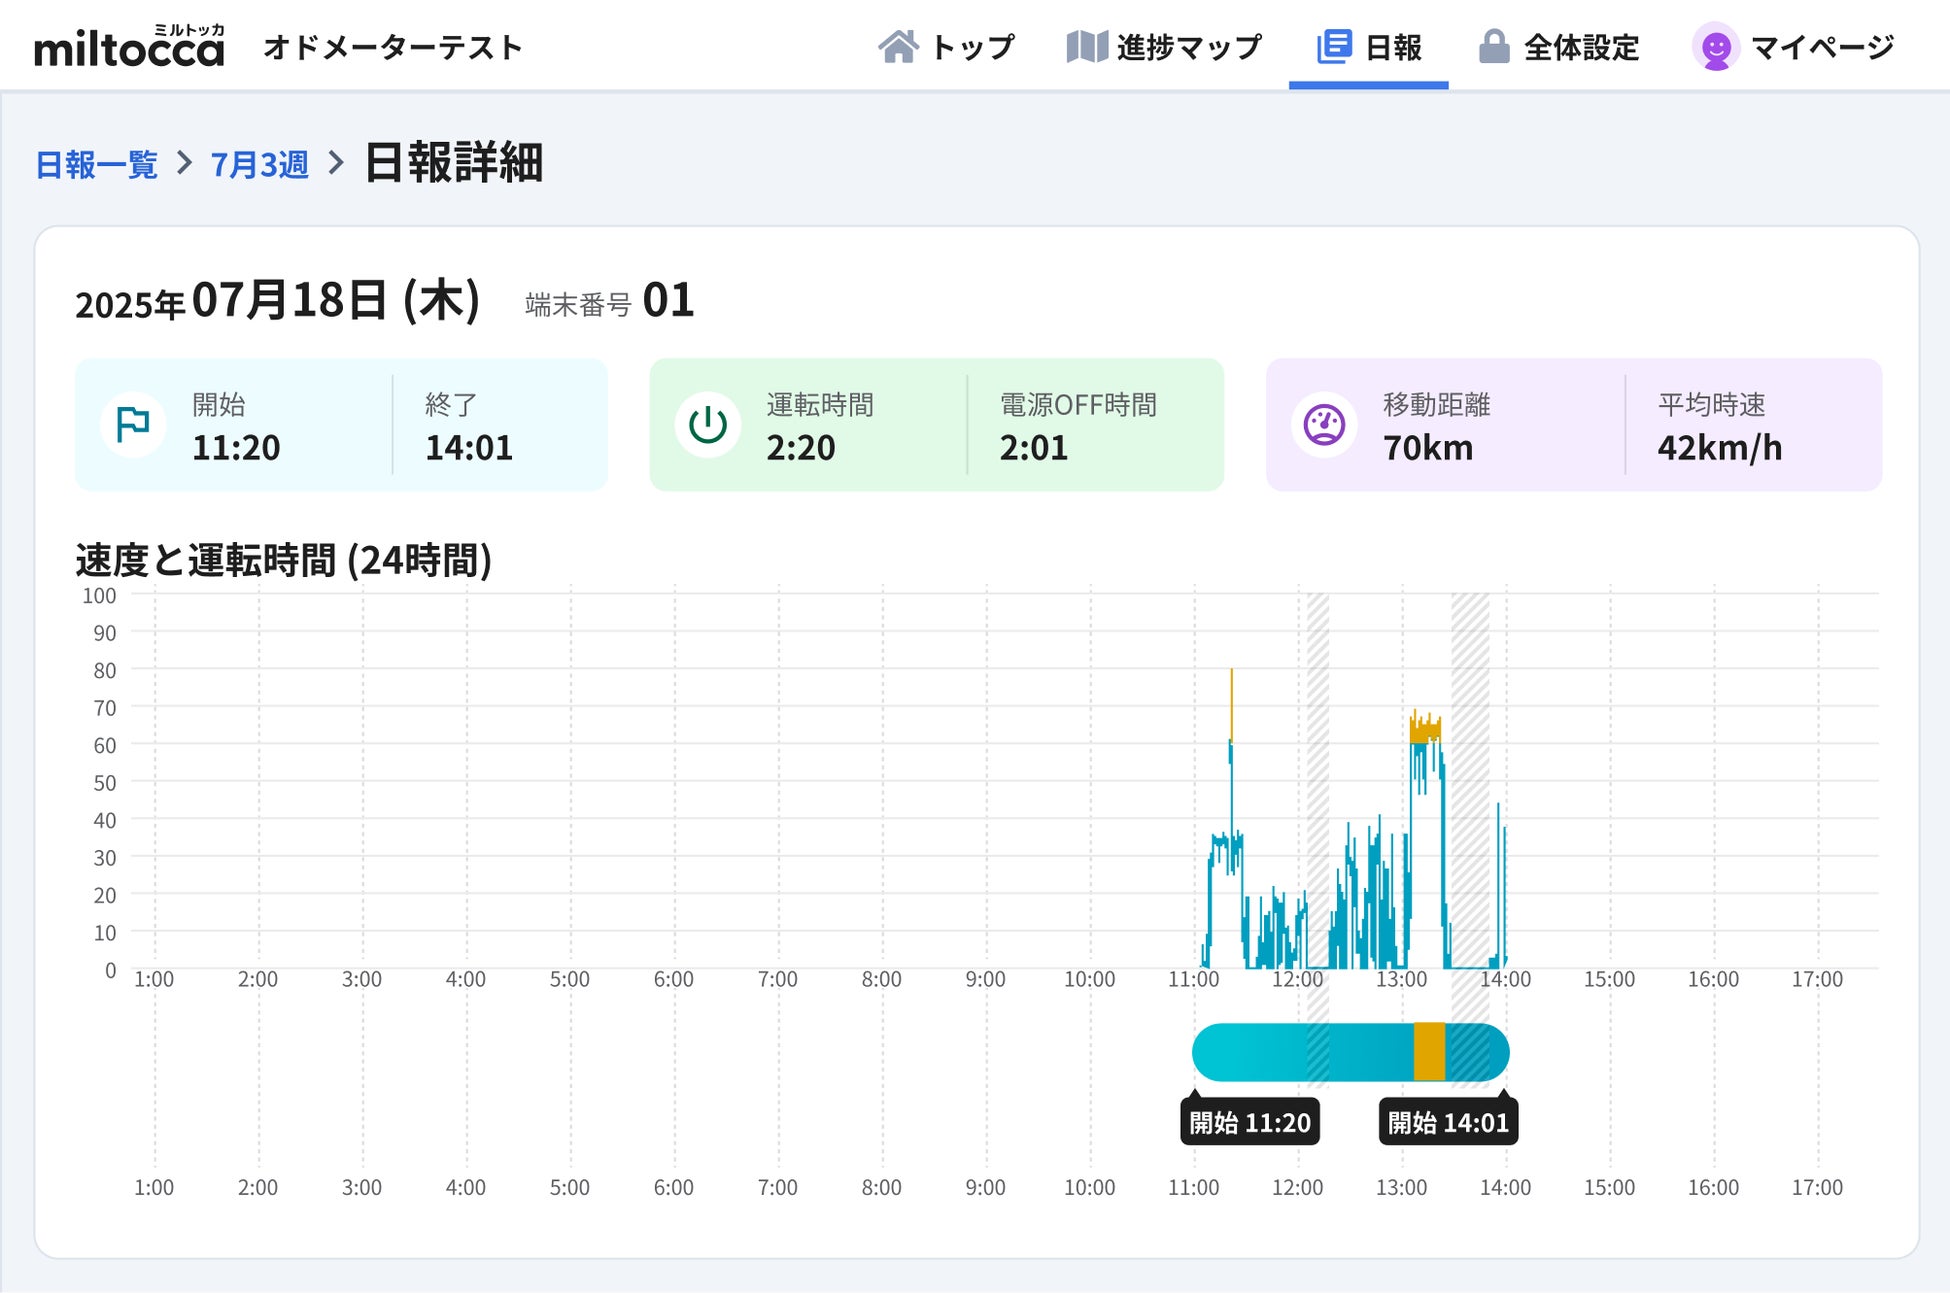1950x1293 pixels.
Task: Go to マイページ
Action: (1822, 47)
